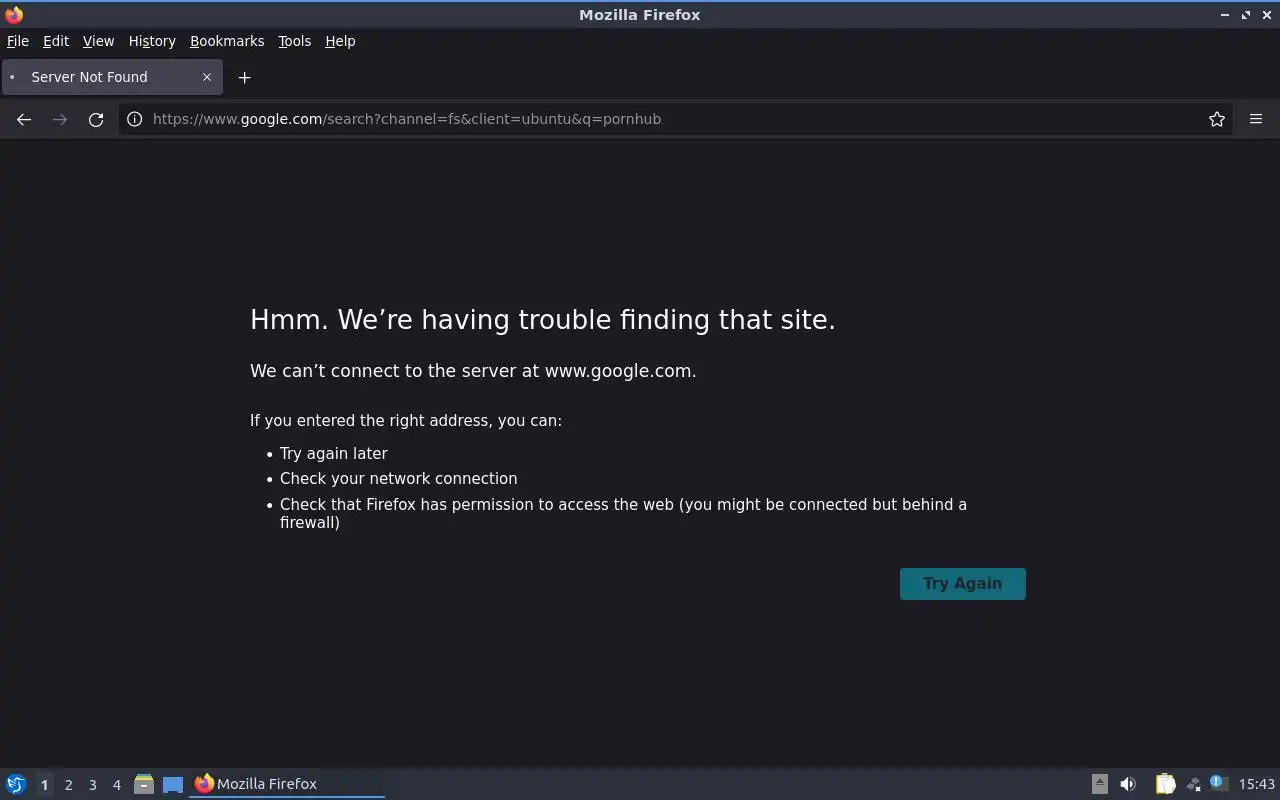
Task: Open the File menu
Action: point(18,41)
